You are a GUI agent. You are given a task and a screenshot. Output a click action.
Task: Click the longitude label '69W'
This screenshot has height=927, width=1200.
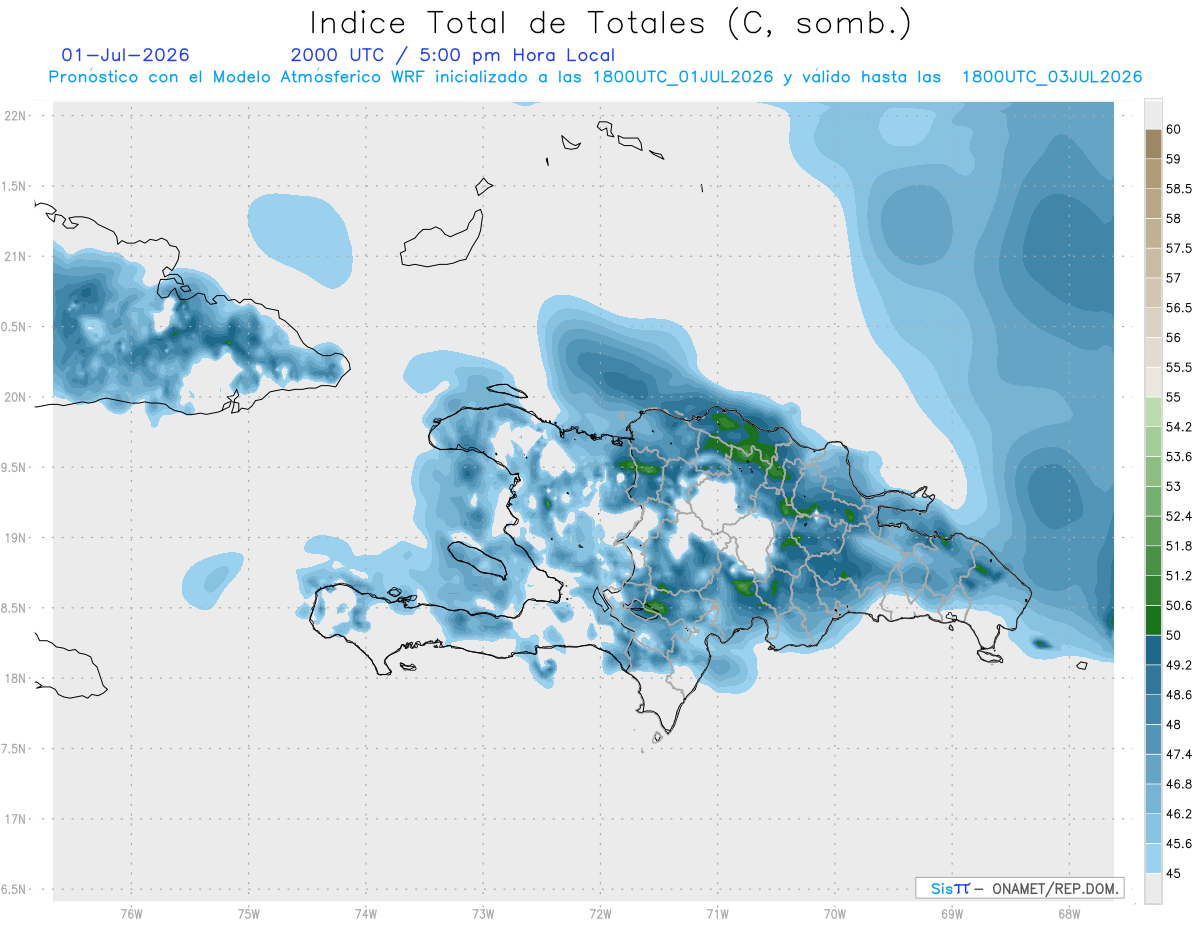point(952,913)
